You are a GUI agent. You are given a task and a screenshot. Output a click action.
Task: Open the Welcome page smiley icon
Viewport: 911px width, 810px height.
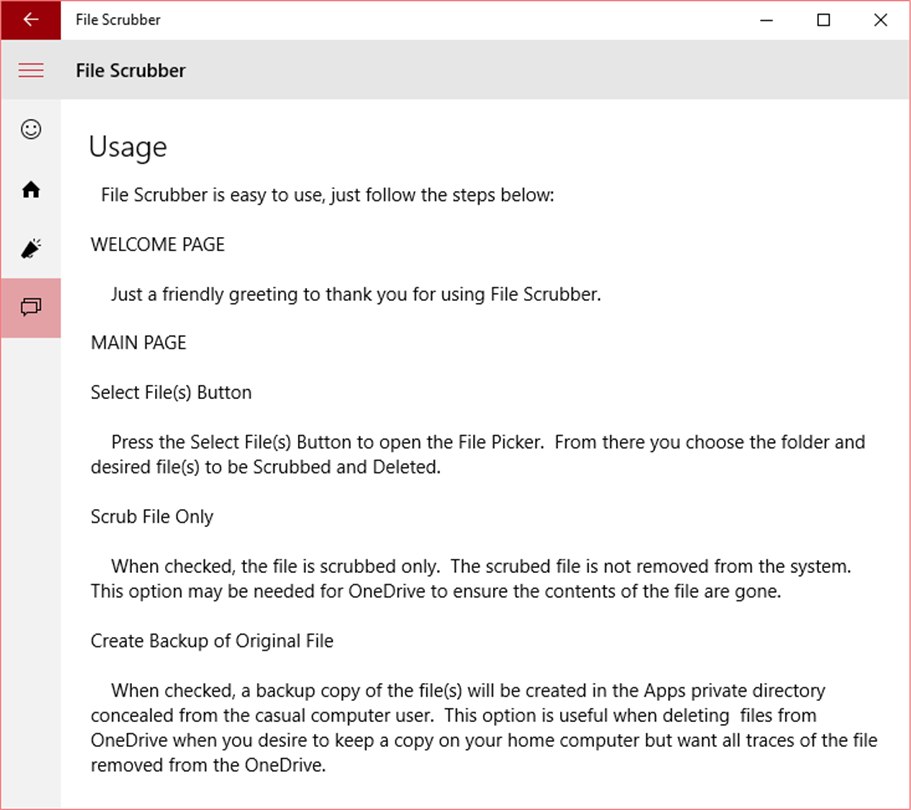31,129
